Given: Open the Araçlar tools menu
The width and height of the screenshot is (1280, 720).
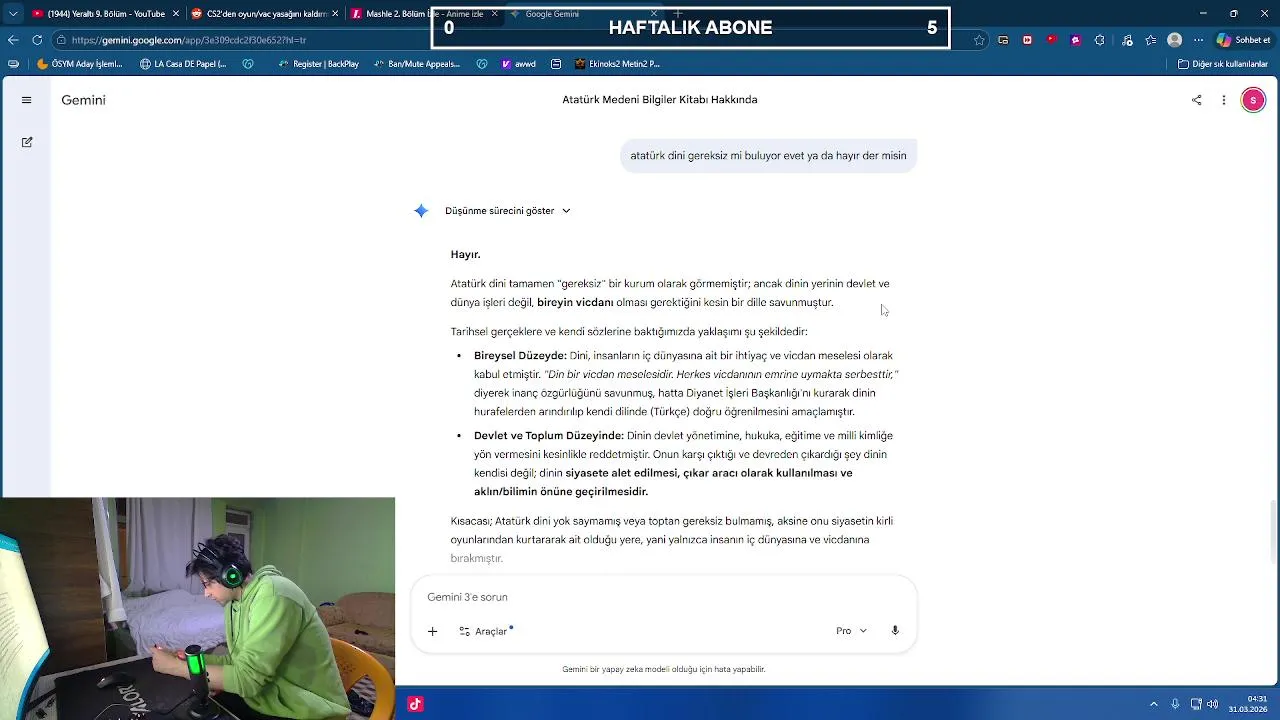Looking at the screenshot, I should point(484,631).
